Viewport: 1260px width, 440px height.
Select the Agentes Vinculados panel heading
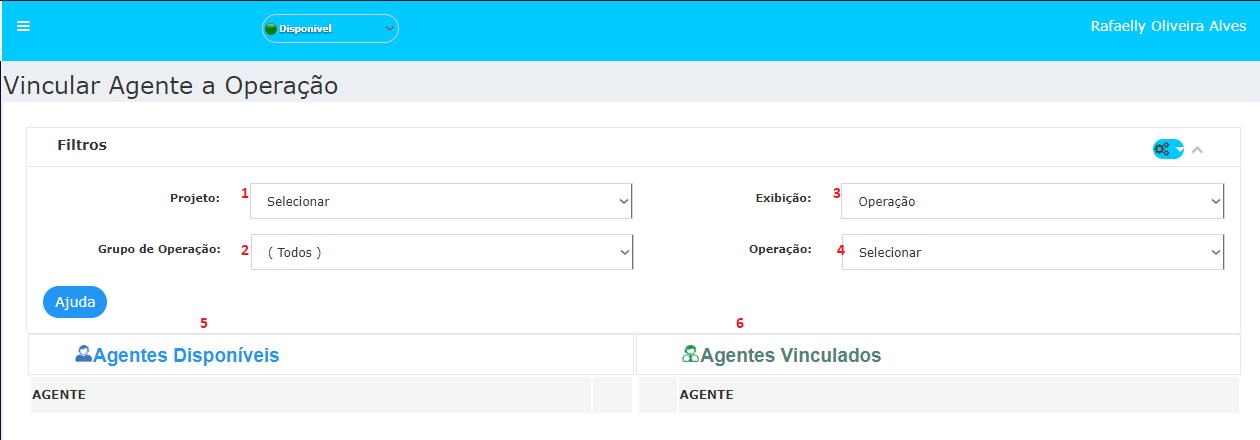790,355
